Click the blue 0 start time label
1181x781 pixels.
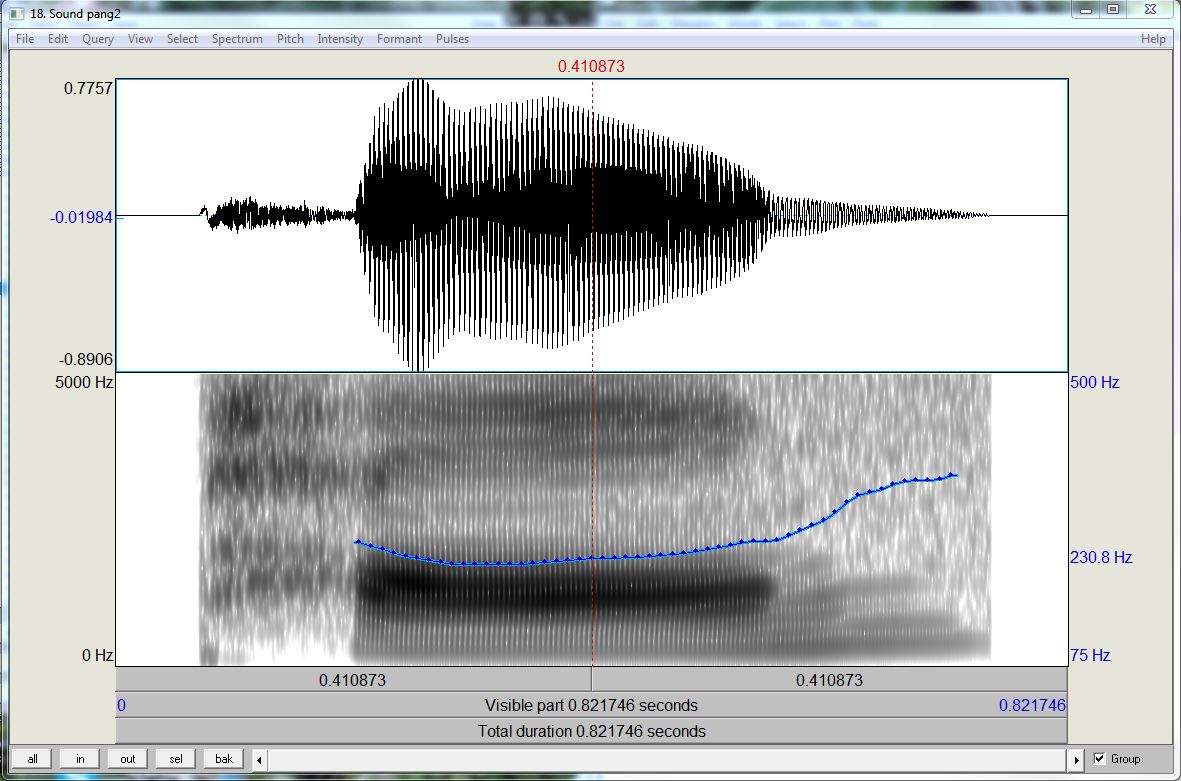(121, 706)
